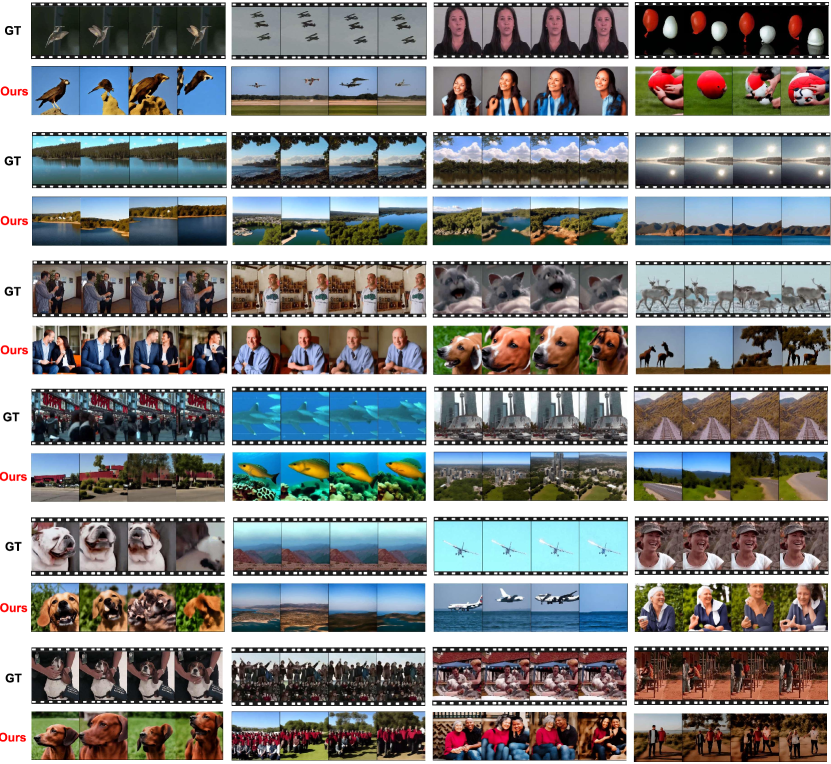Select the GT two men talking in office
The height and width of the screenshot is (764, 831).
(129, 289)
